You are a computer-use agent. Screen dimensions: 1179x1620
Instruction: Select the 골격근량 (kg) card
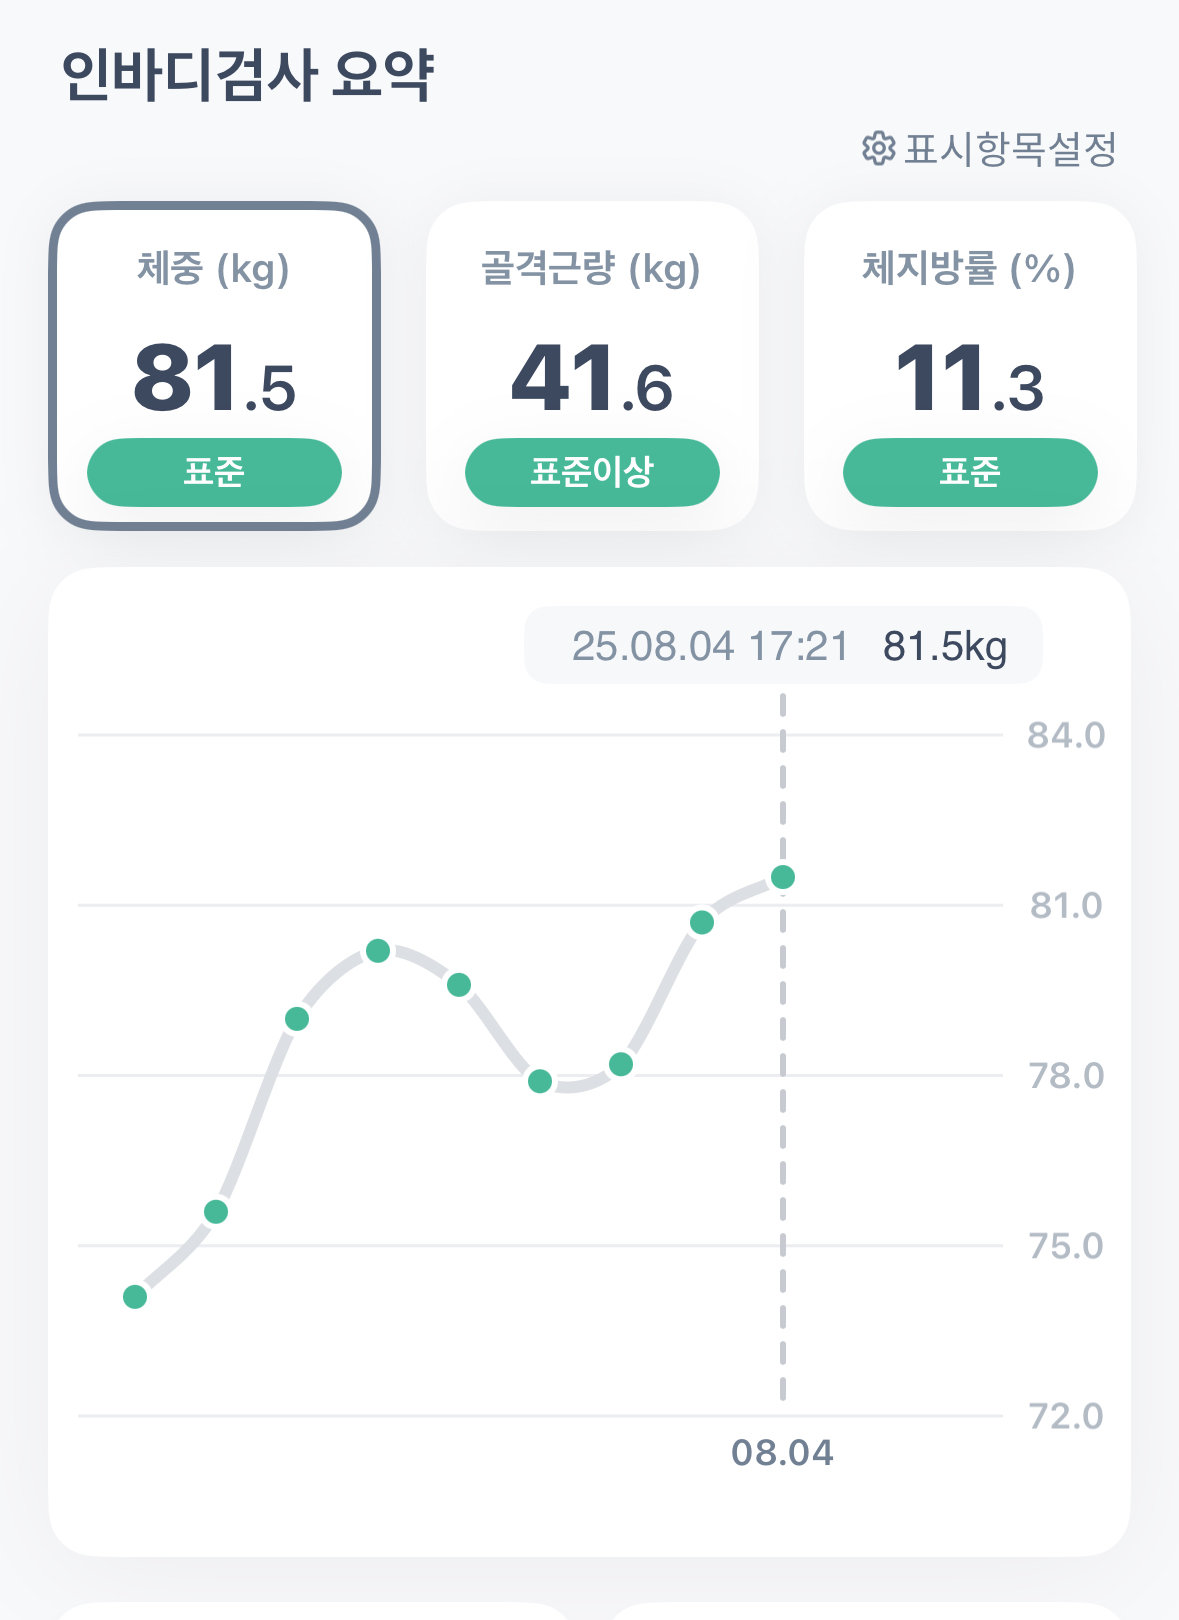[592, 366]
